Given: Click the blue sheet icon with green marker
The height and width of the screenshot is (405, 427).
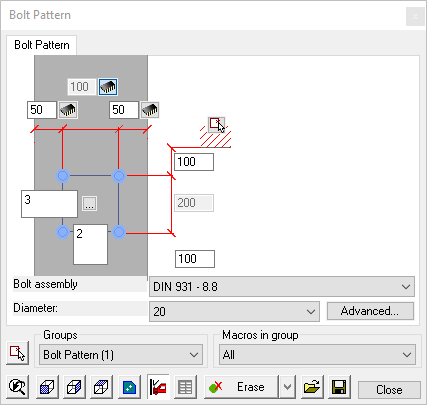Looking at the screenshot, I should pyautogui.click(x=129, y=387).
